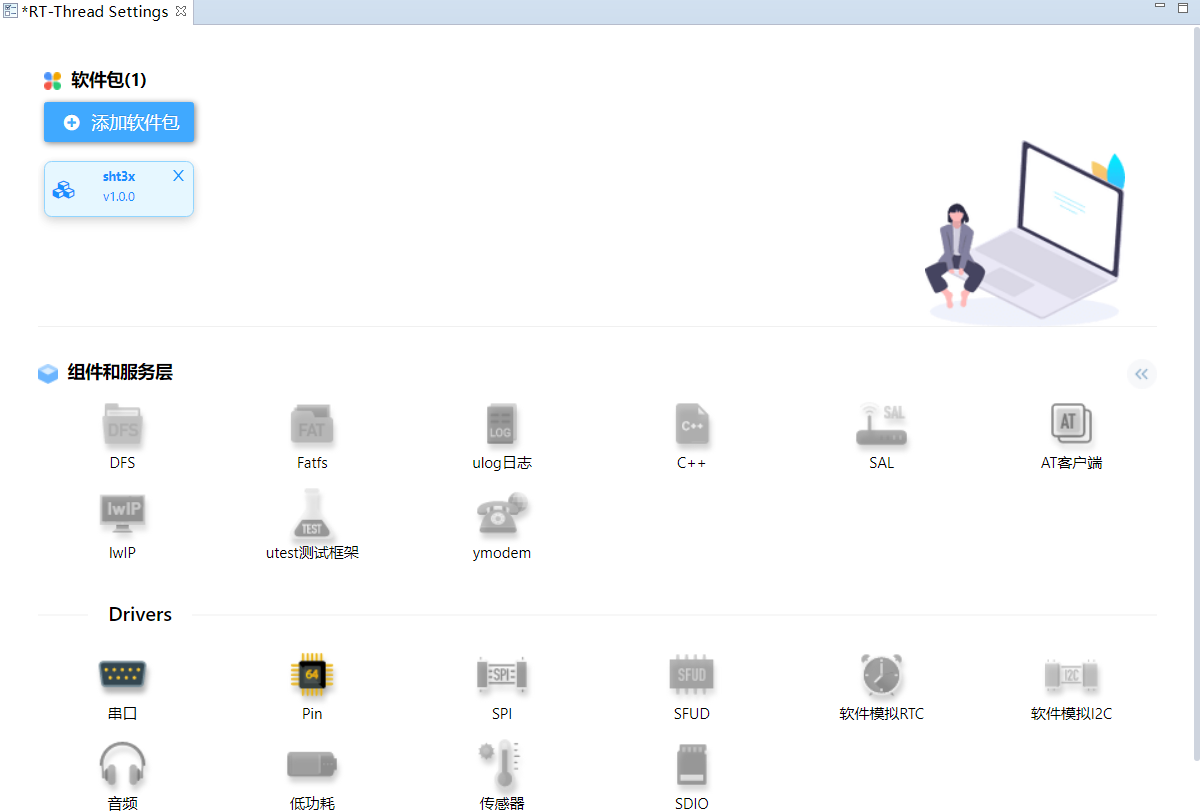Click the sht3x package cube icon
Screen dimensions: 1200x812
tap(64, 189)
